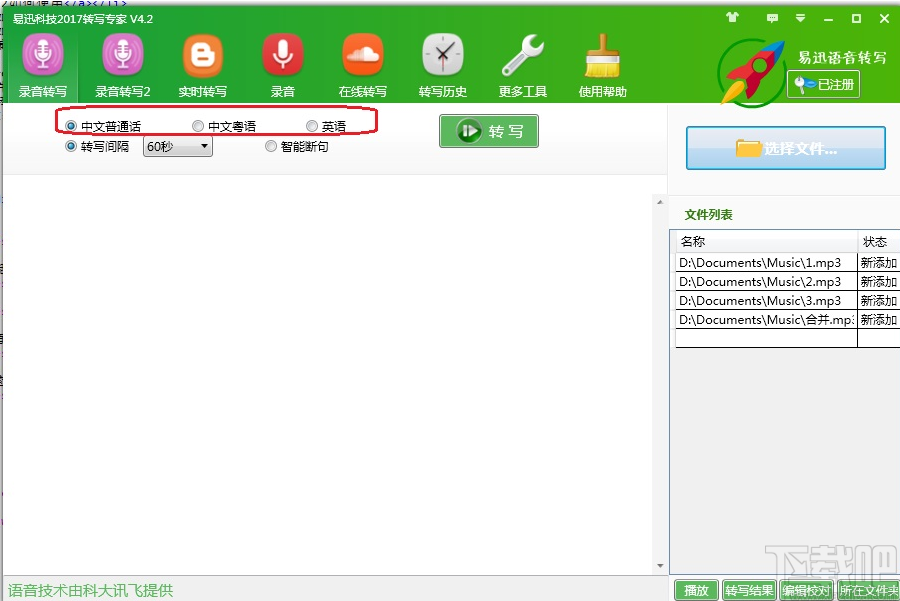Click the 名称 column header
The width and height of the screenshot is (900, 601).
pyautogui.click(x=766, y=242)
